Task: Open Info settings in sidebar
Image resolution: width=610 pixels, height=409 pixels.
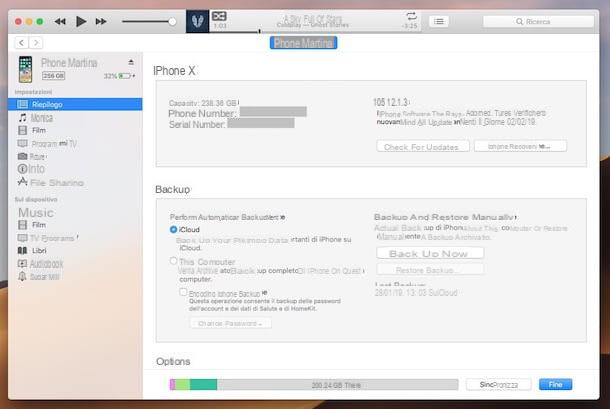Action: click(x=75, y=169)
